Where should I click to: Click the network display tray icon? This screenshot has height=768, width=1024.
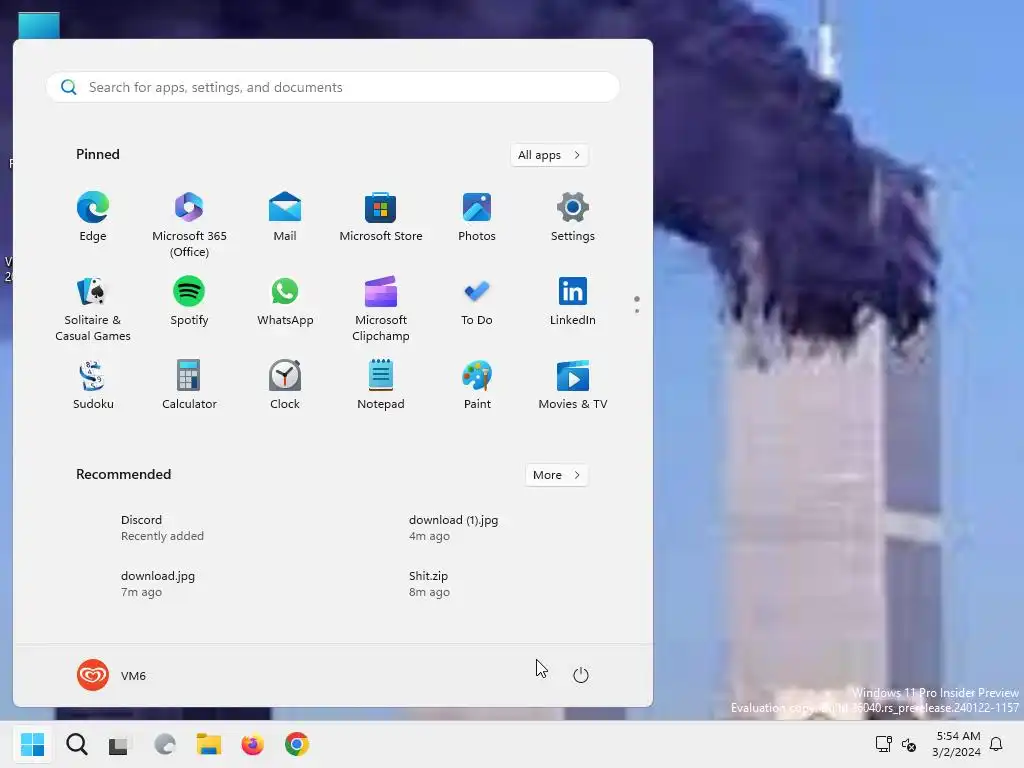click(884, 744)
